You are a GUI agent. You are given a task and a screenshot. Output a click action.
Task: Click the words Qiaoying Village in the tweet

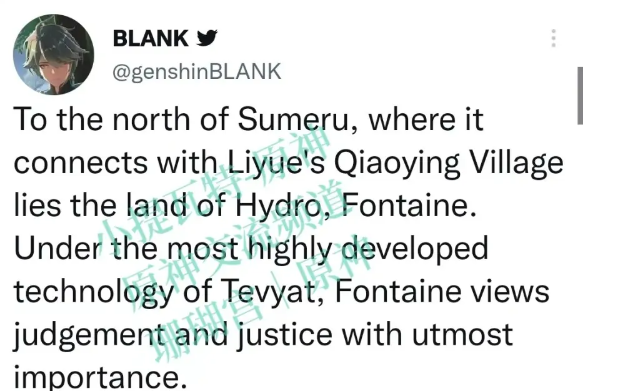click(449, 163)
